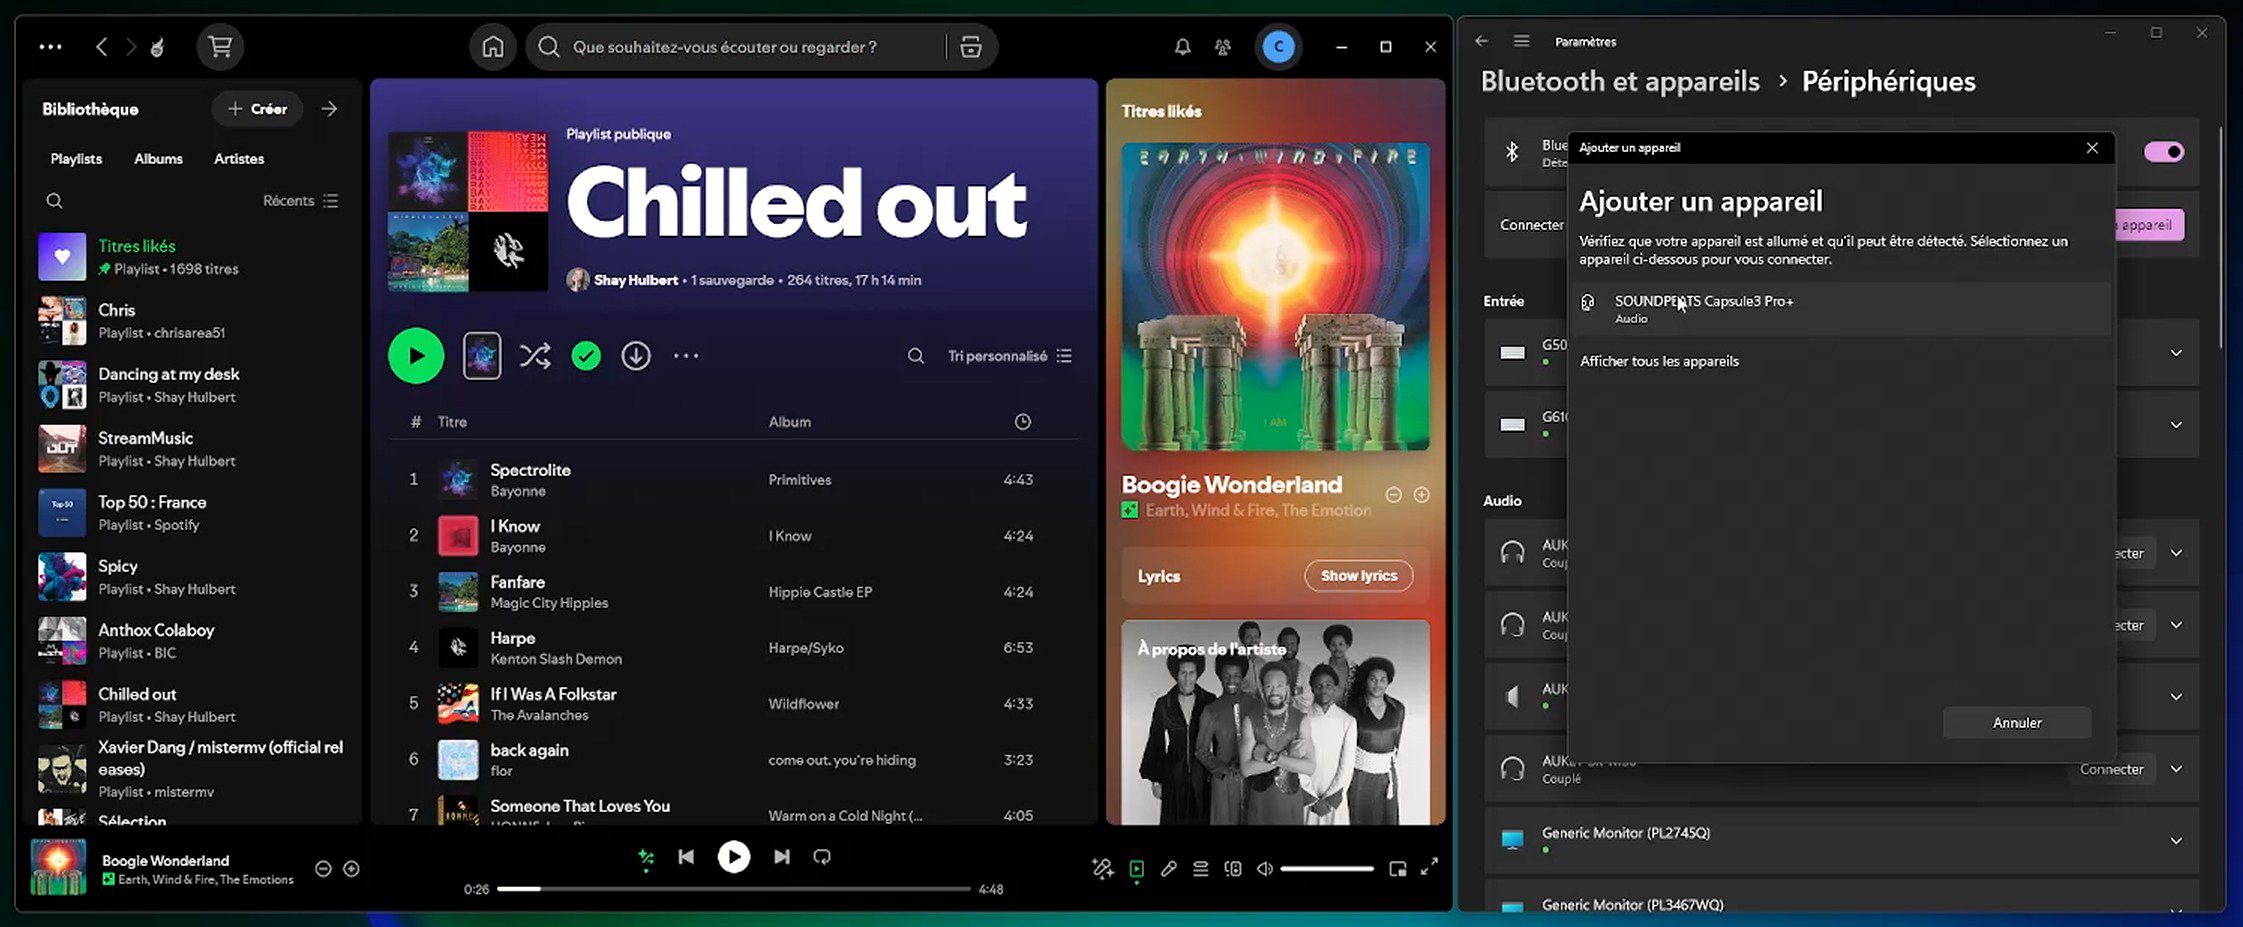Open Récents sort menu in library

point(300,201)
